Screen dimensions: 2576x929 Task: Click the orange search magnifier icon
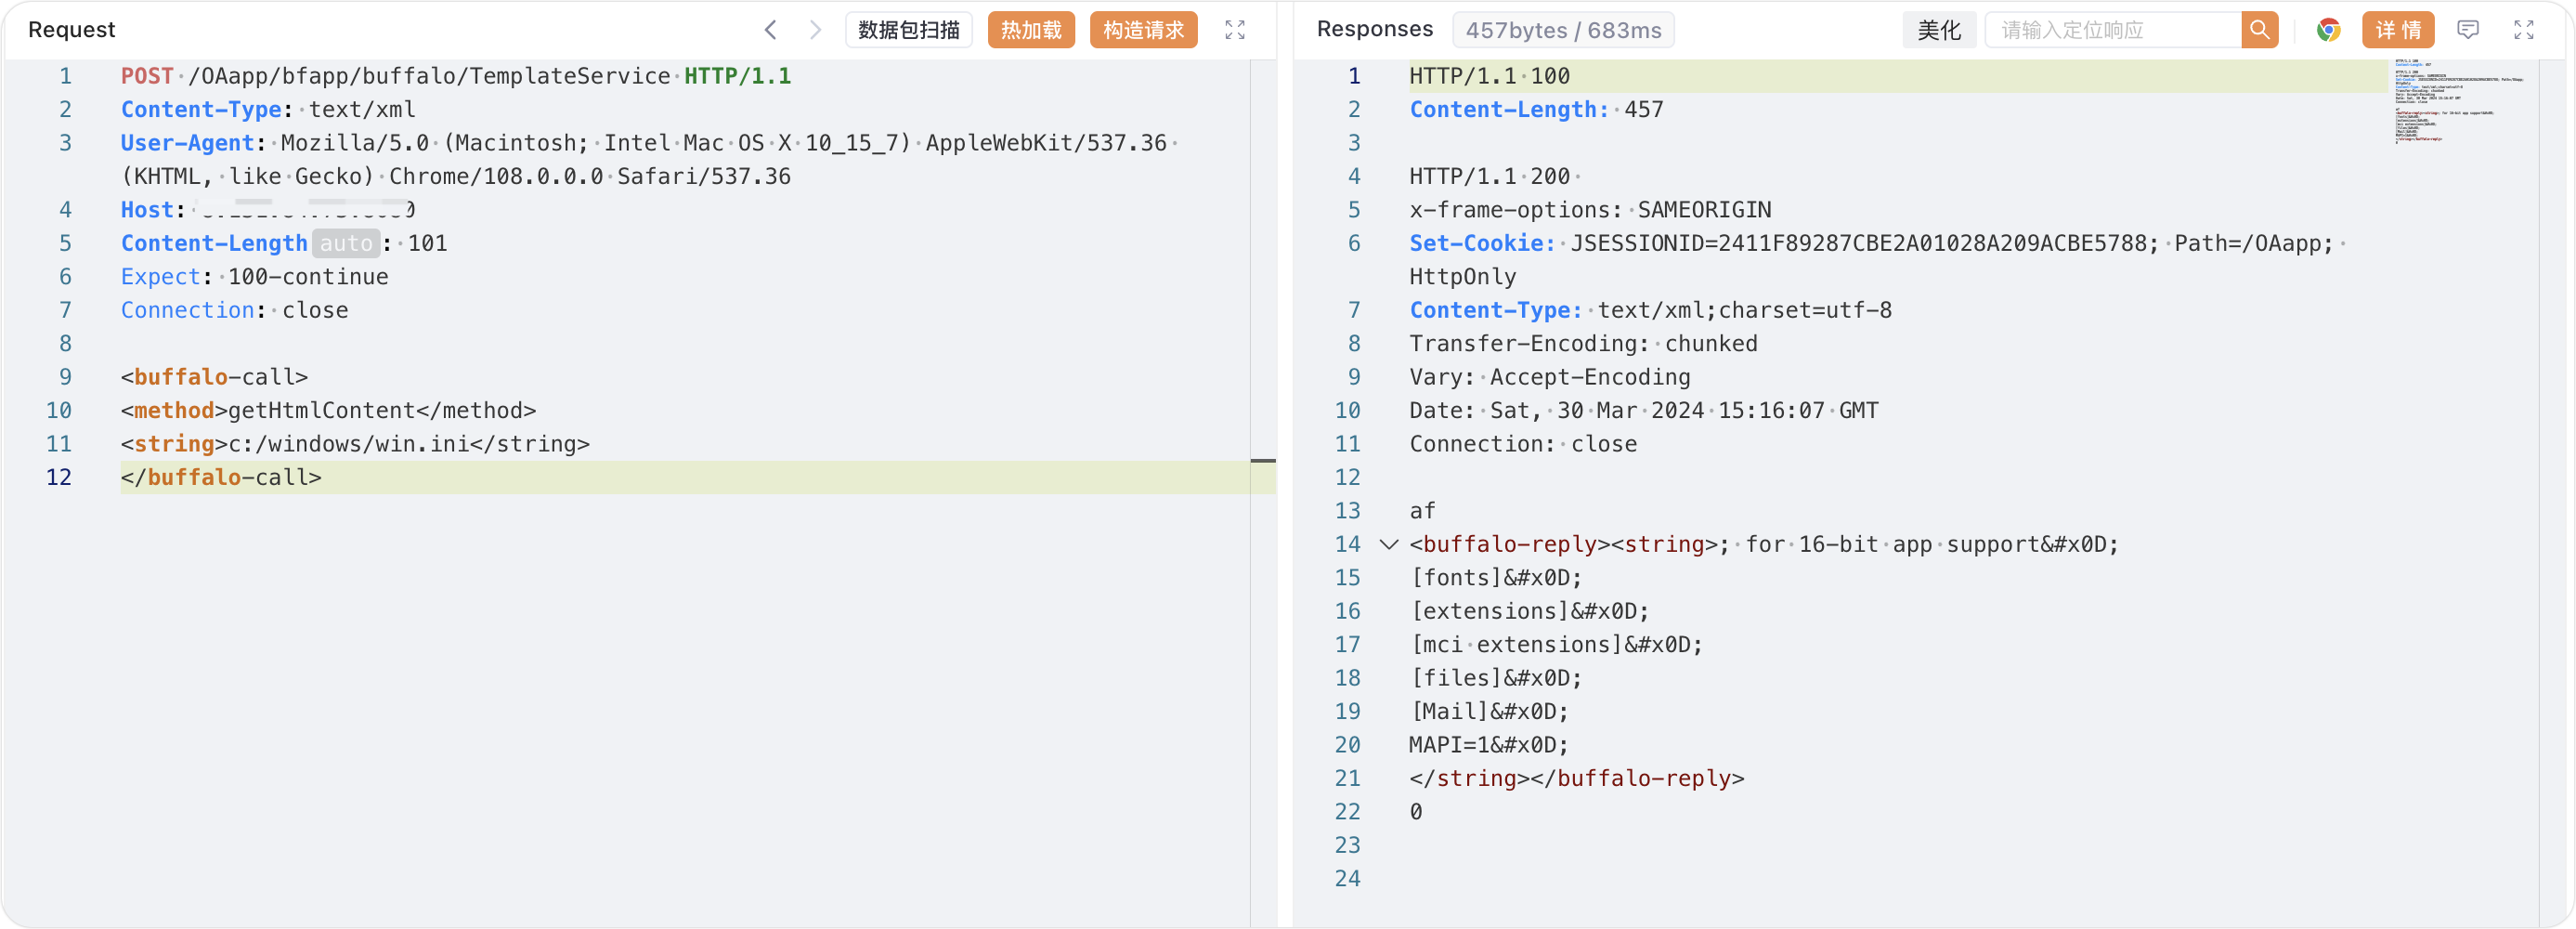pos(2259,30)
